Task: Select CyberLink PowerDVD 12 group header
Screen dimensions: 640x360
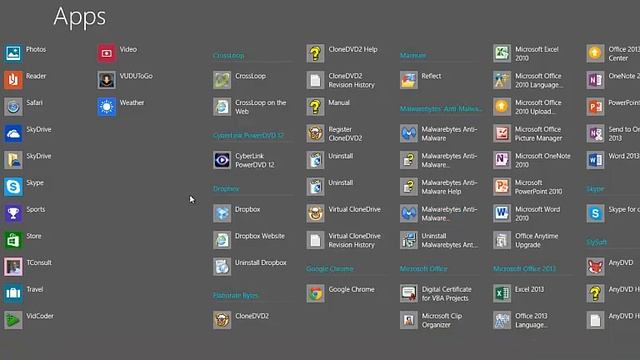Action: pos(248,136)
